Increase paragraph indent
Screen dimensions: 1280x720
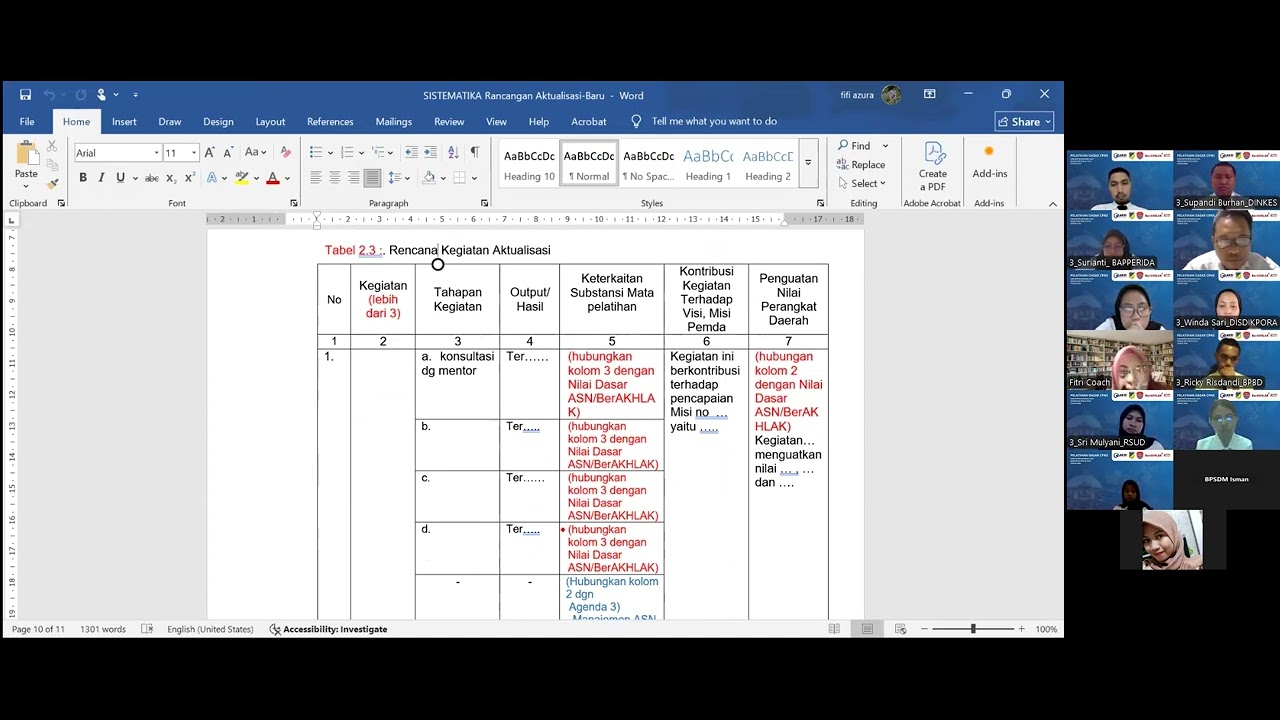(x=430, y=153)
